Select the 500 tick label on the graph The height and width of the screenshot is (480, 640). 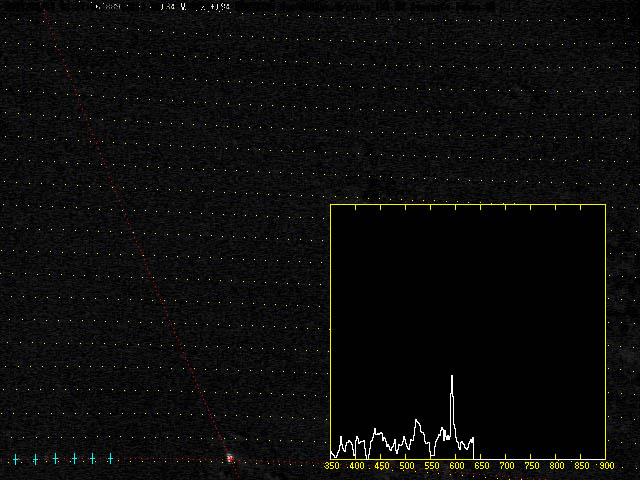click(x=406, y=466)
